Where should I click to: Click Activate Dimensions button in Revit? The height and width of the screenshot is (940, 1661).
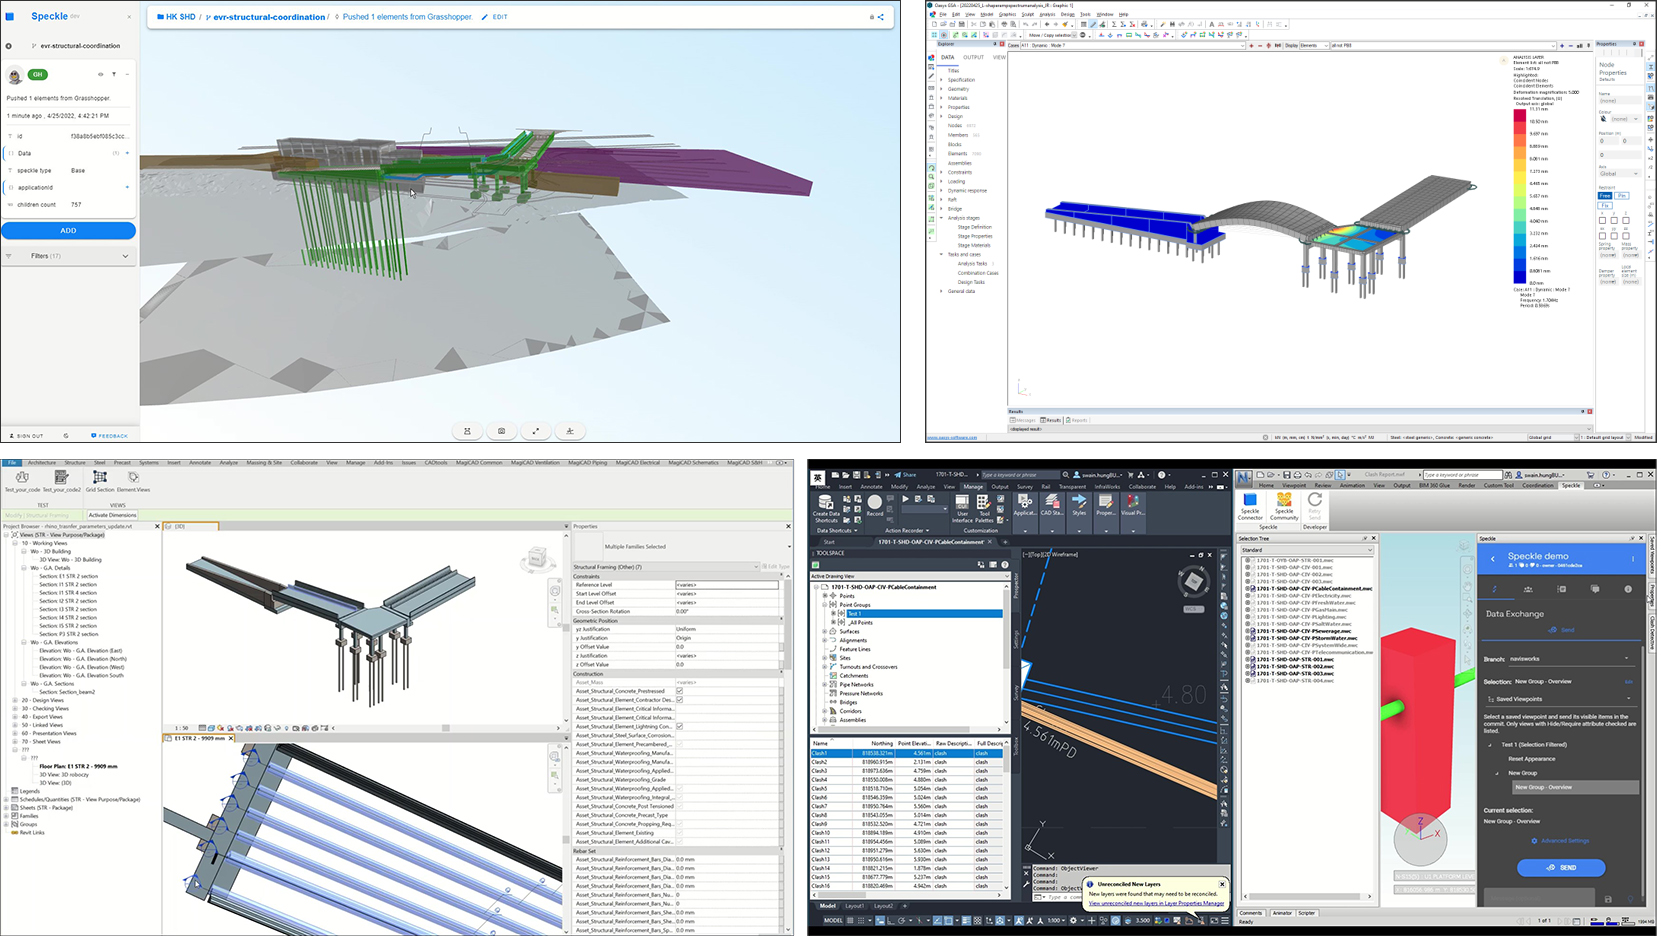[x=113, y=517]
